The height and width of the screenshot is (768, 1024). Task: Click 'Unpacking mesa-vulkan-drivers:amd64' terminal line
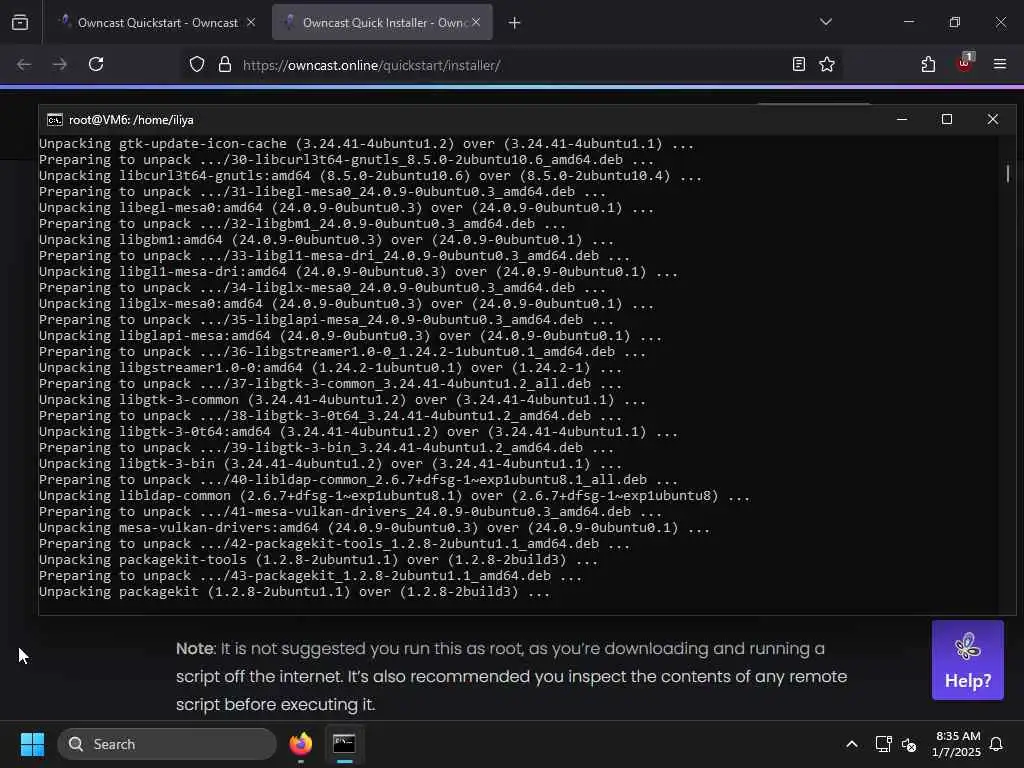click(x=374, y=528)
